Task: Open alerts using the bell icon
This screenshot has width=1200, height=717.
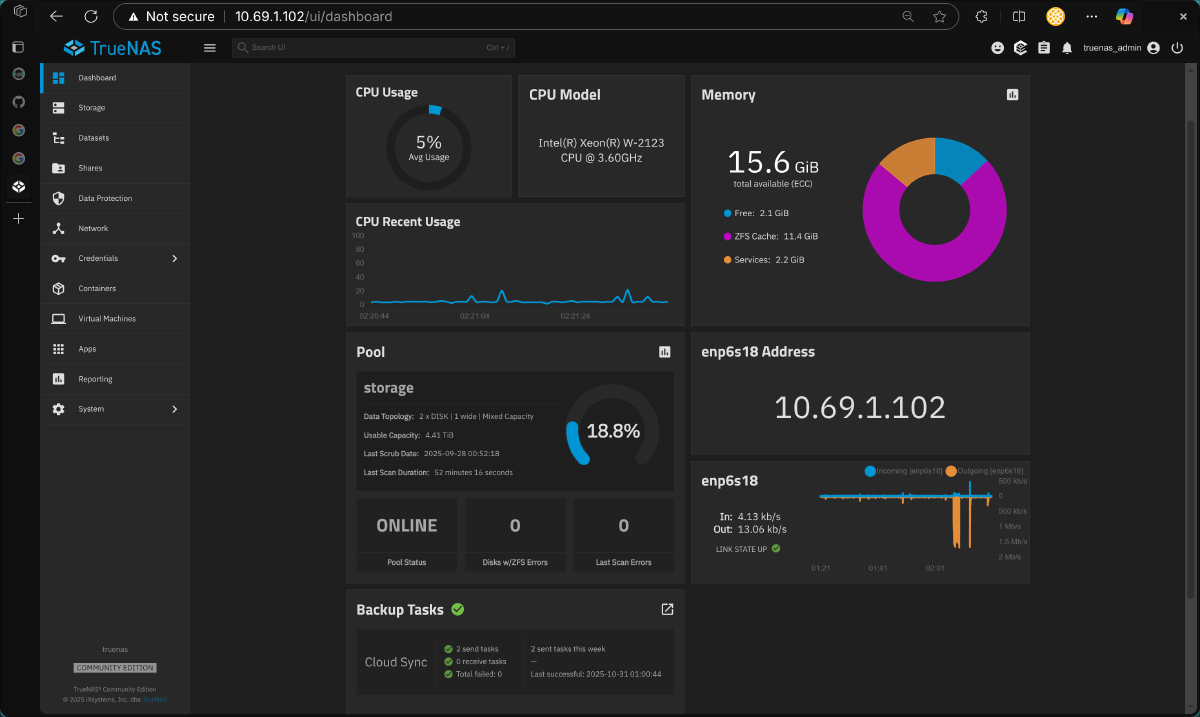Action: coord(1067,47)
